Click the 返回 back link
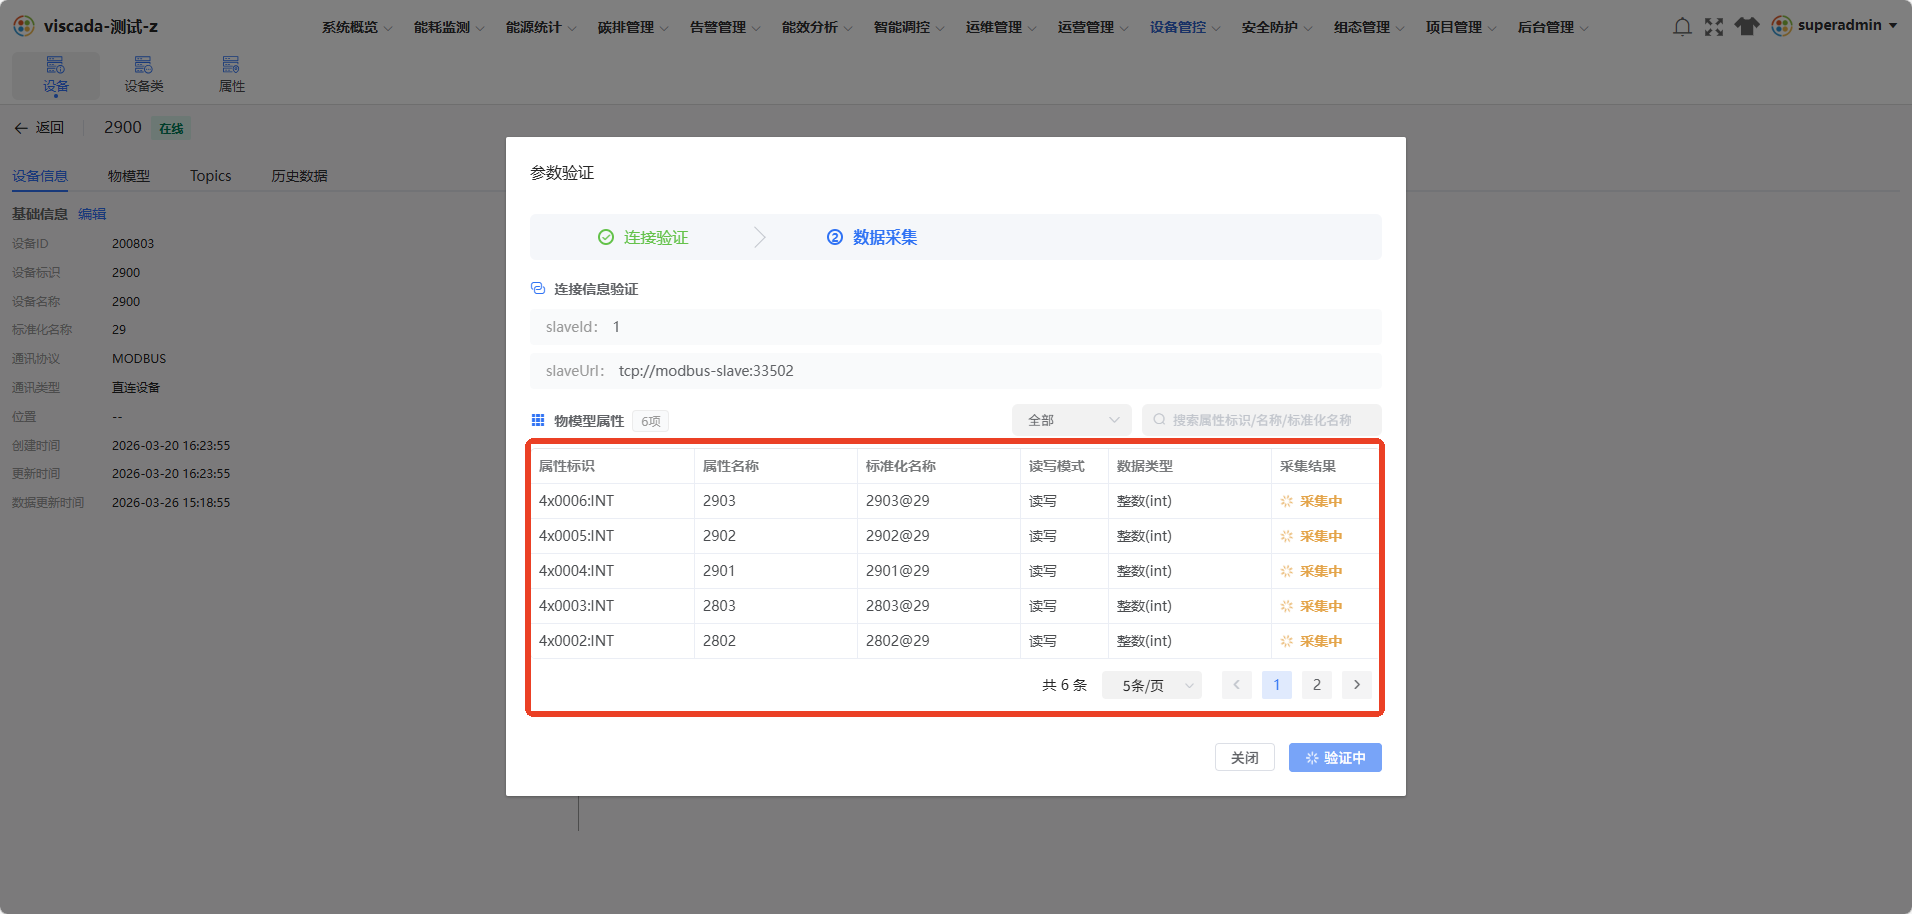This screenshot has width=1912, height=914. [39, 128]
